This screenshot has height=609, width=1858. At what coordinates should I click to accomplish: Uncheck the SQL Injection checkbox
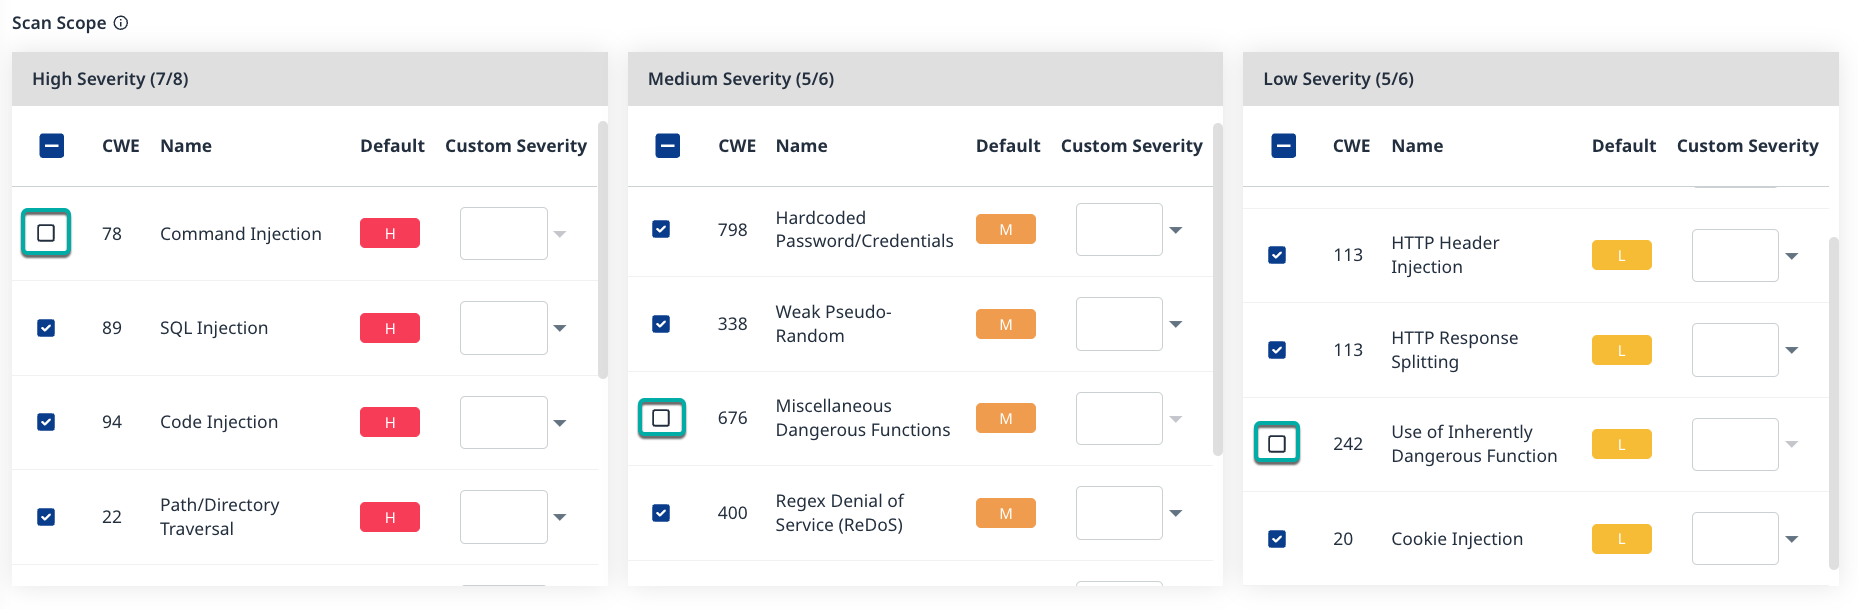click(46, 328)
